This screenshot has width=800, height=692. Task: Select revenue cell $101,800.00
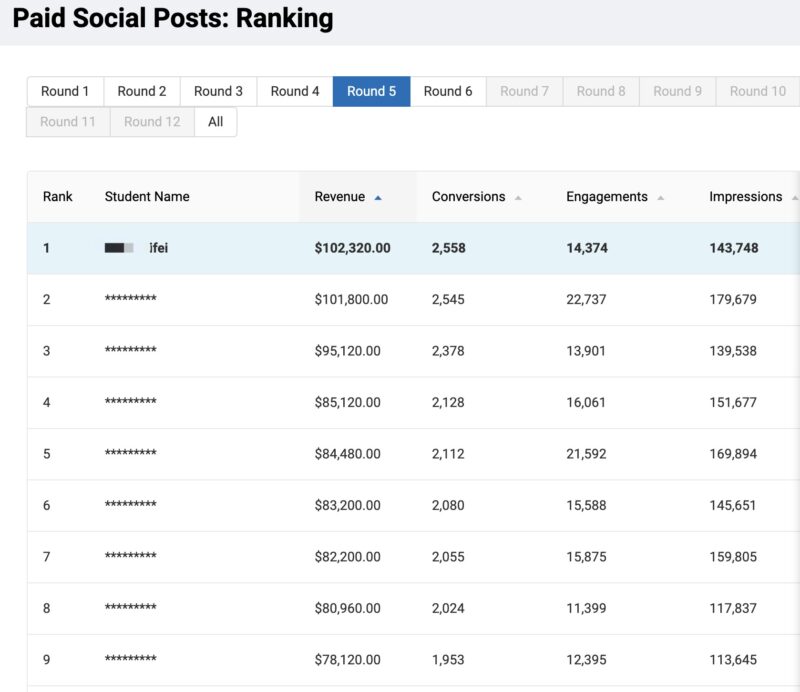351,300
